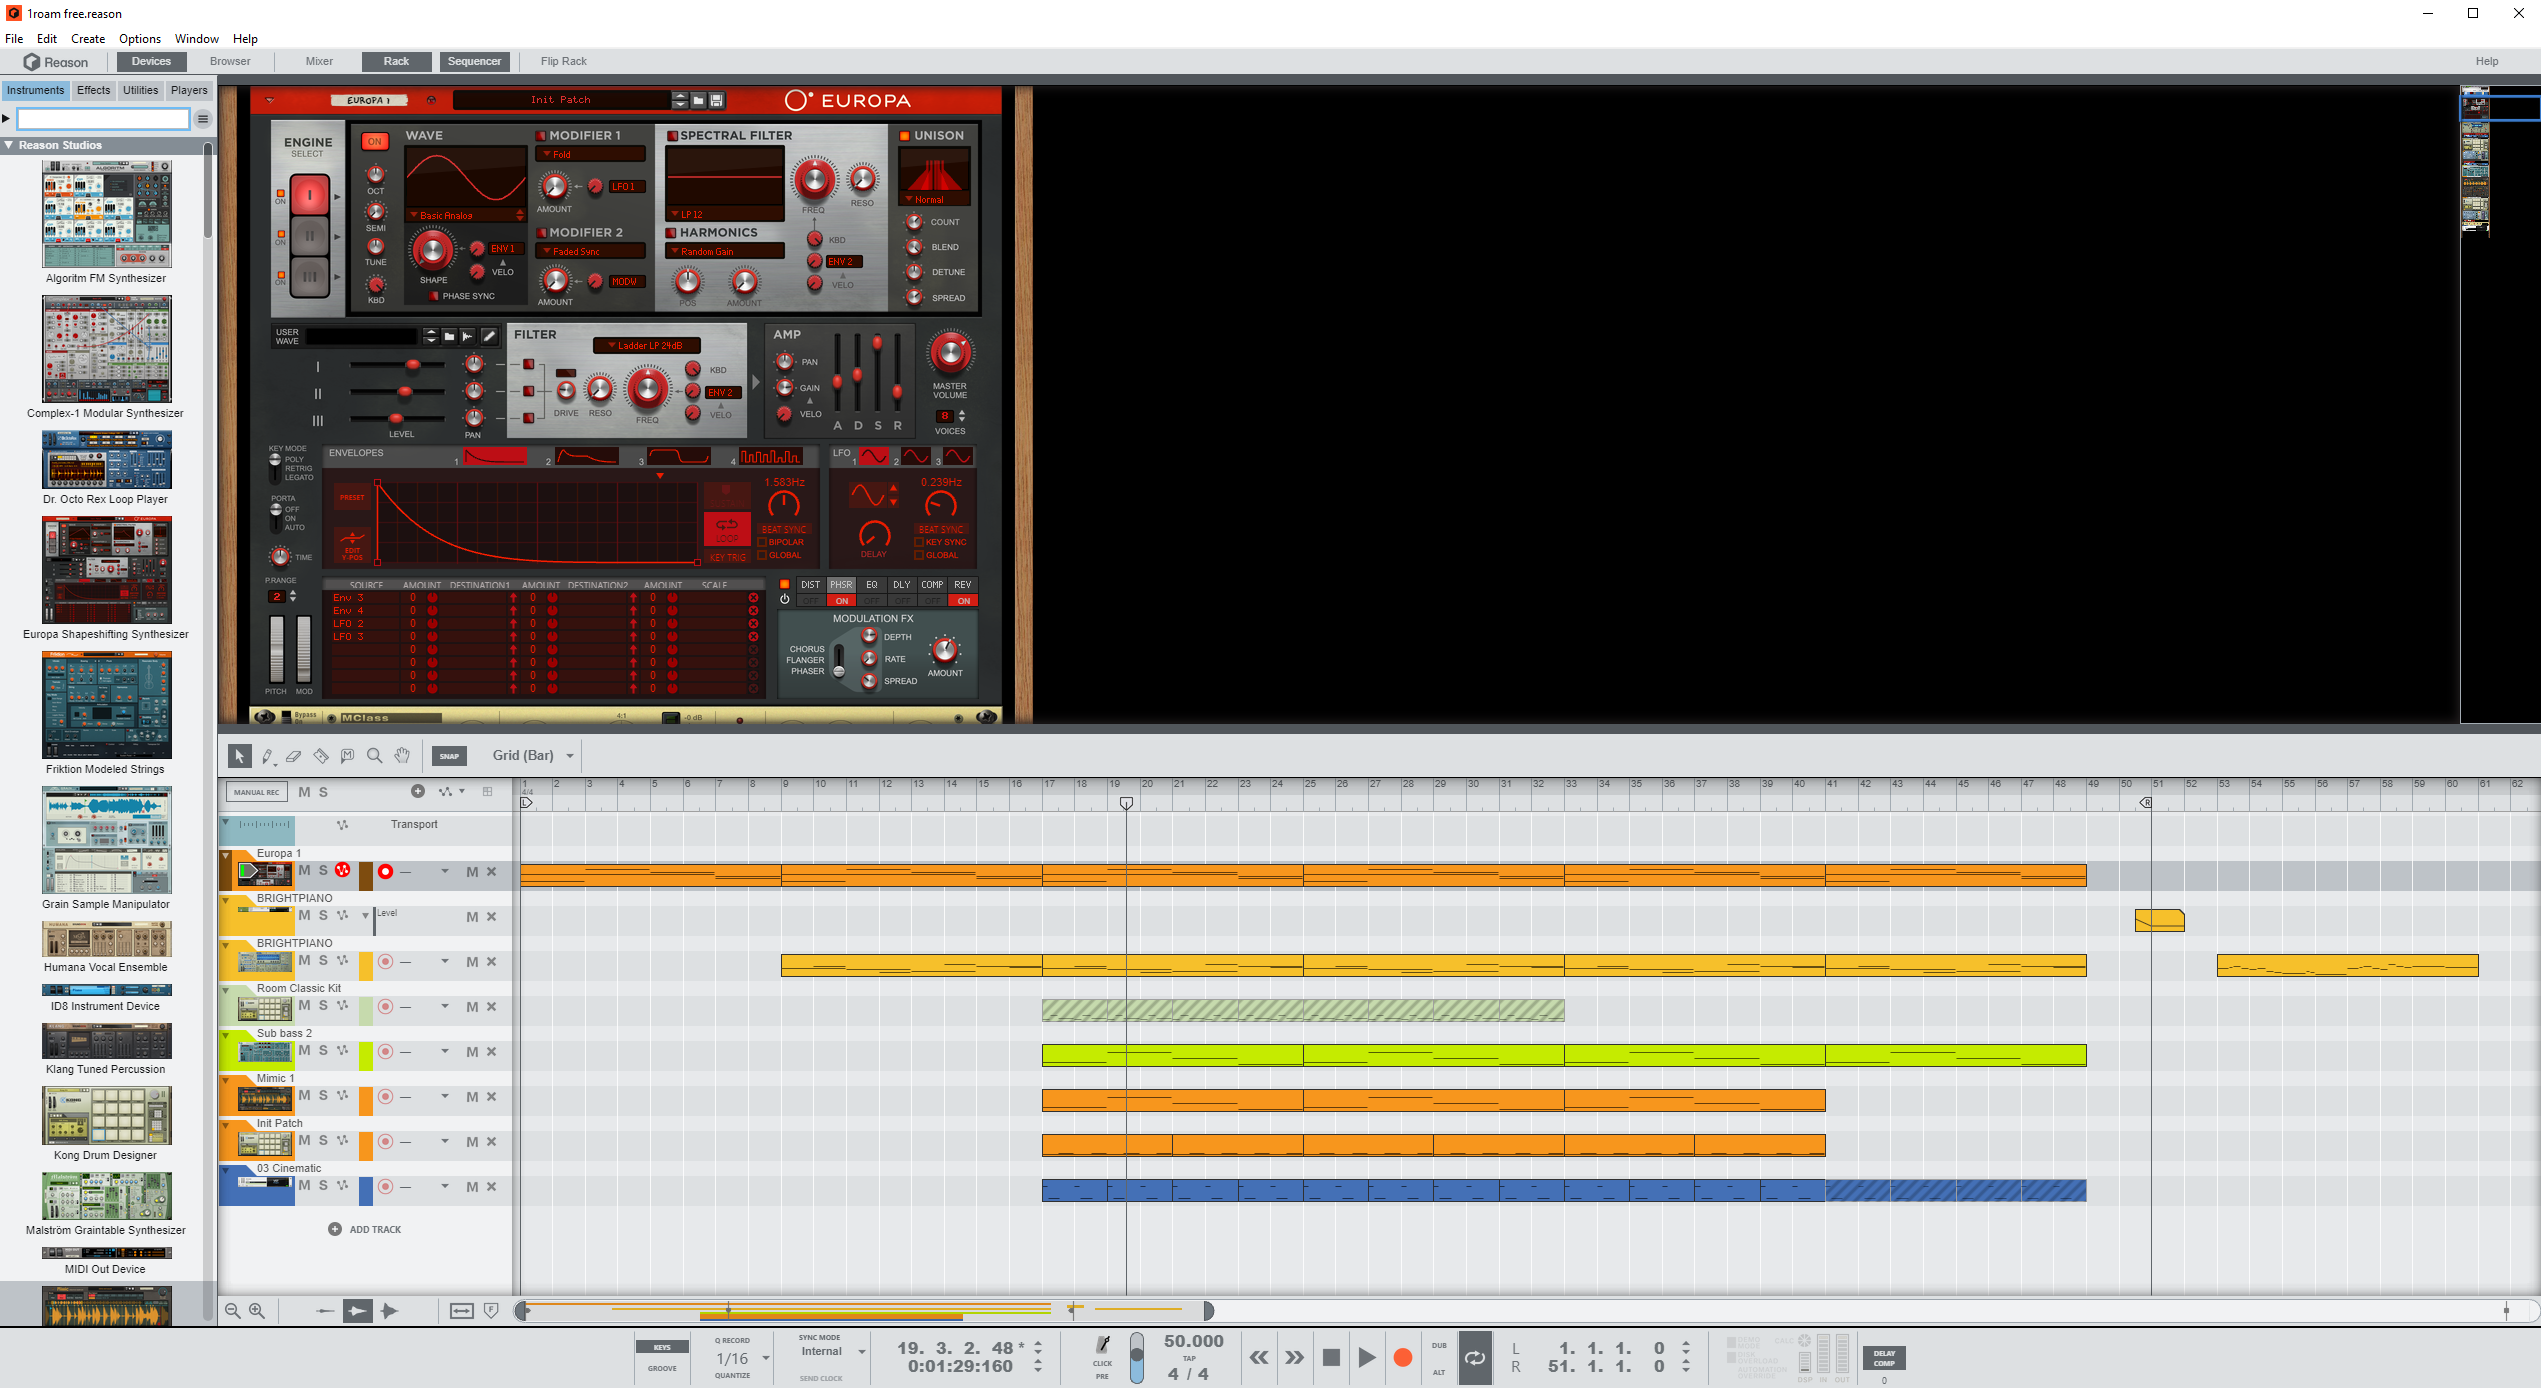
Task: Click the Europa Master Volume knob
Action: click(949, 353)
